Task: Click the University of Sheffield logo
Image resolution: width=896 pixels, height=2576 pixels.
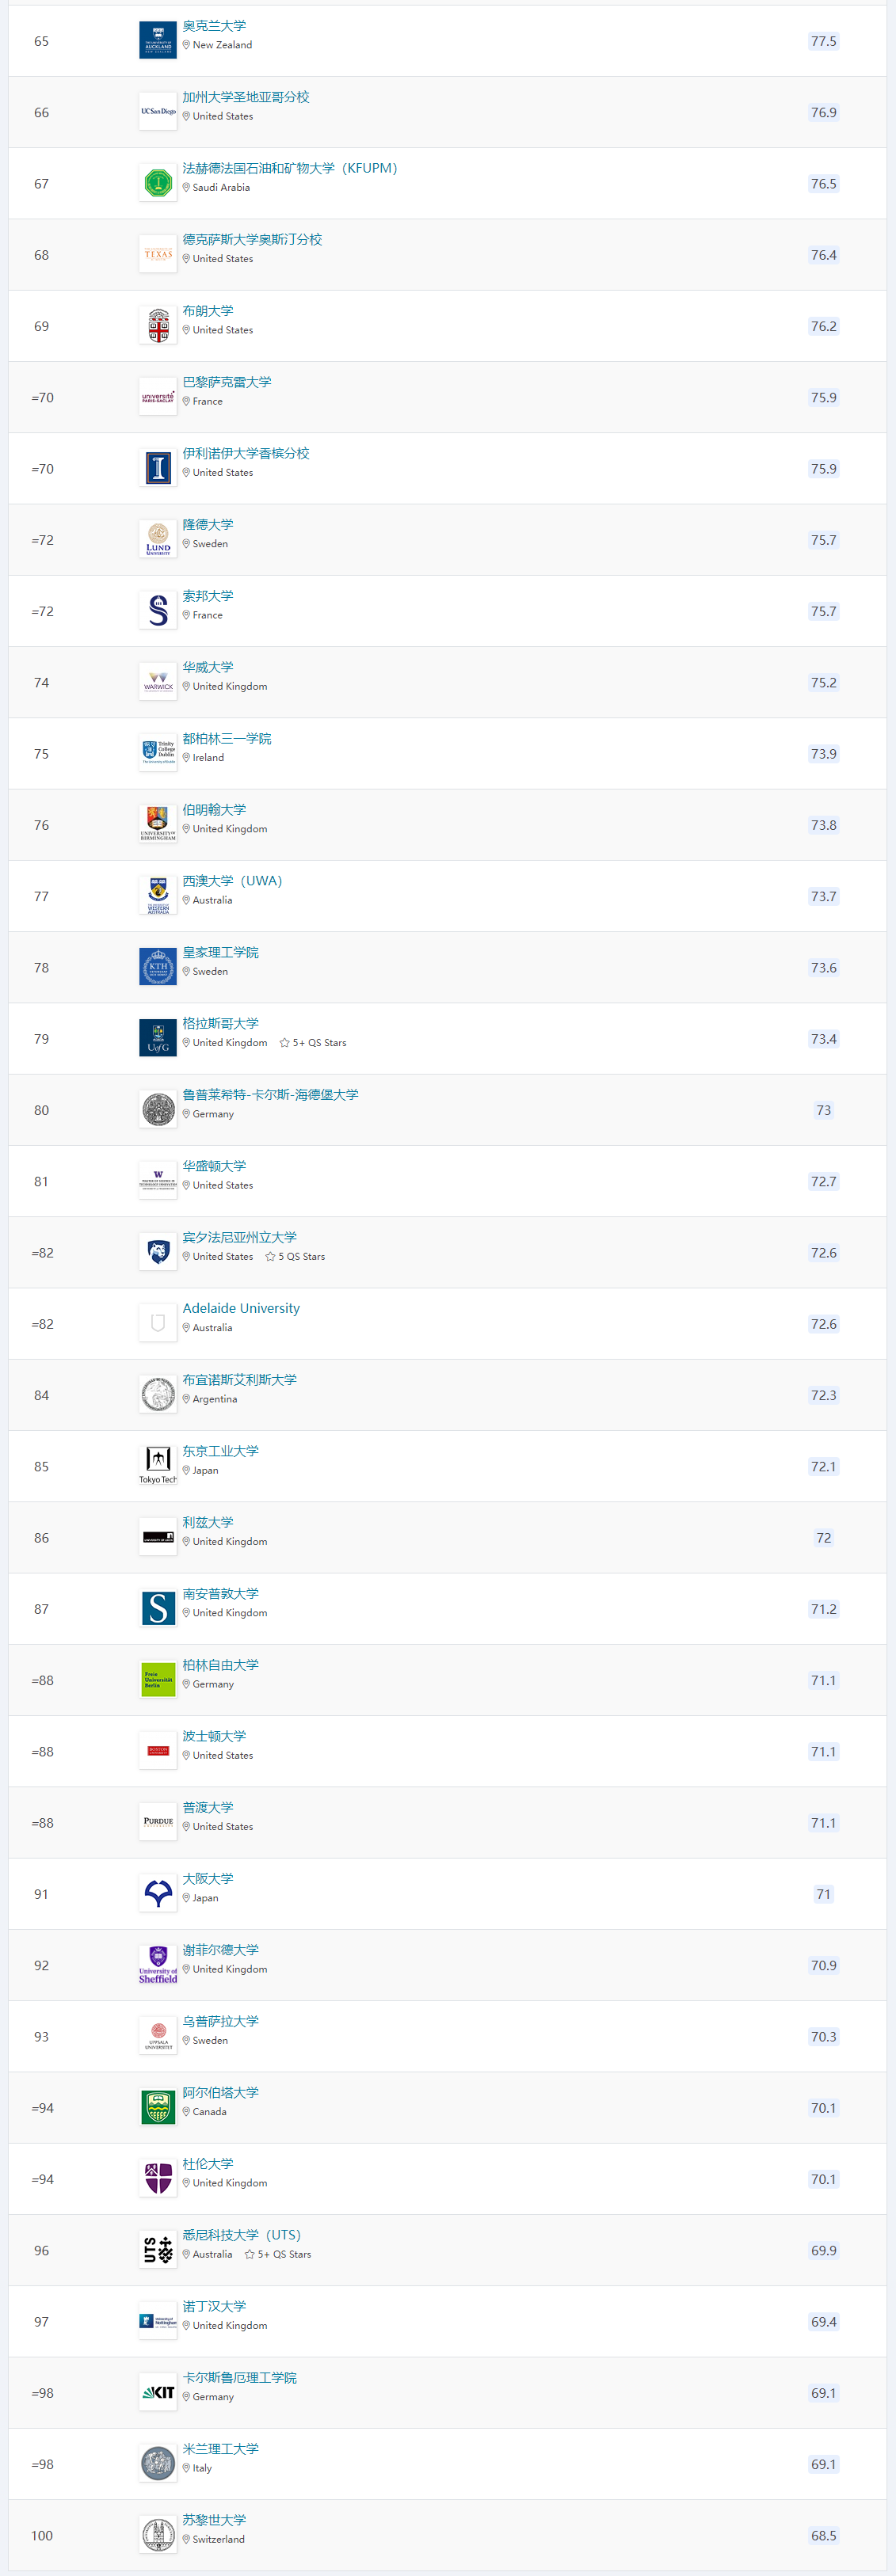Action: click(158, 1965)
